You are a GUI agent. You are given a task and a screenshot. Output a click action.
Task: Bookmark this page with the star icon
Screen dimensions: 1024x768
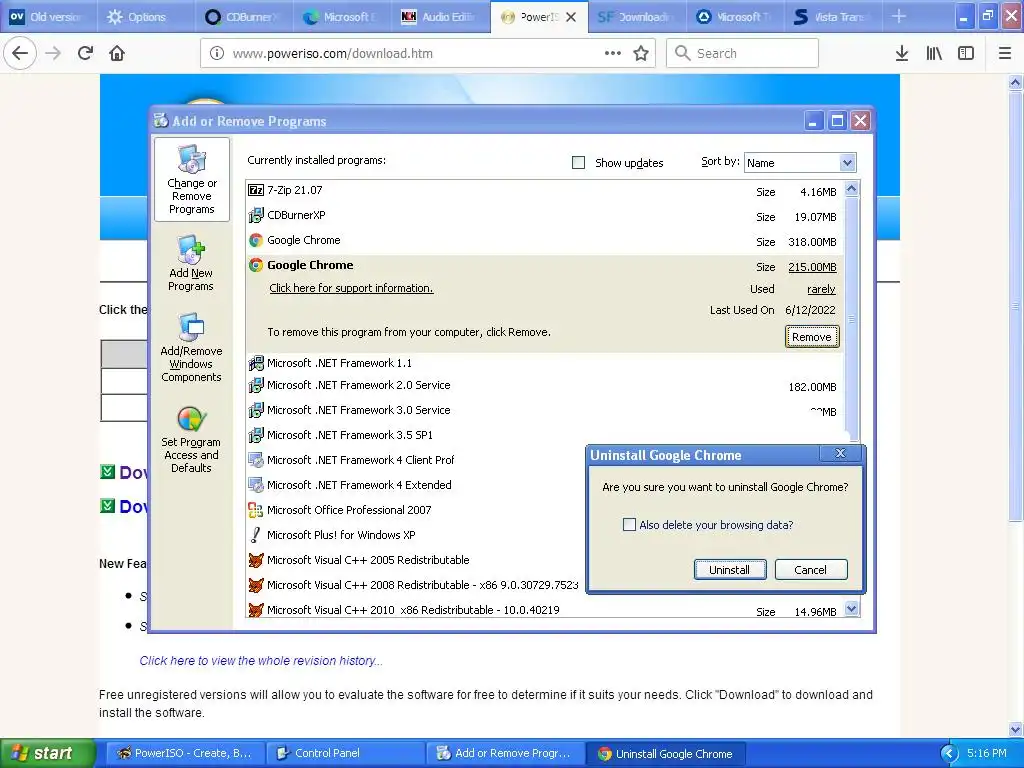point(641,54)
